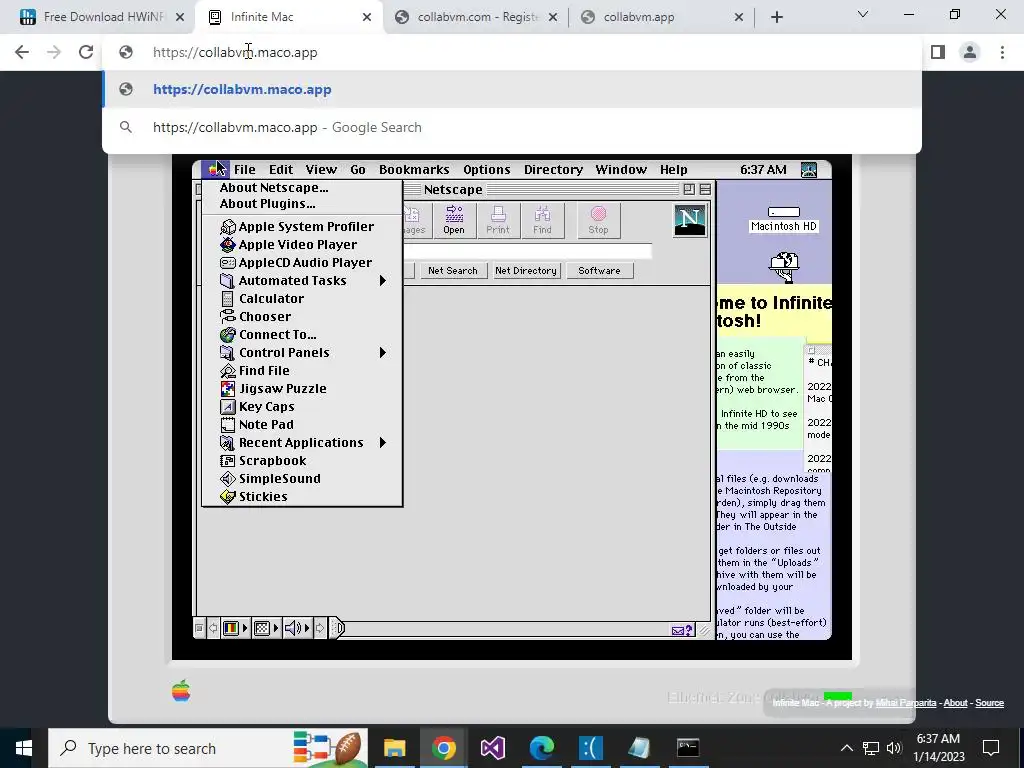
Task: Click the Netscape Stop toolbar button
Action: click(x=598, y=220)
